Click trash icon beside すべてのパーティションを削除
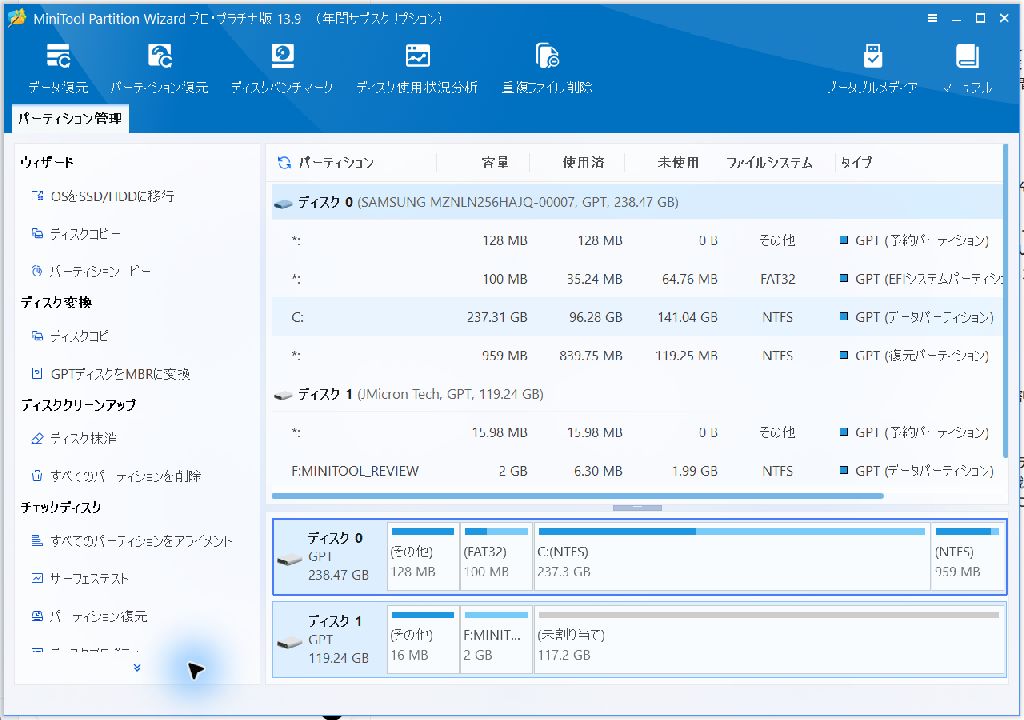Screen dimensions: 1024x720 (38, 476)
